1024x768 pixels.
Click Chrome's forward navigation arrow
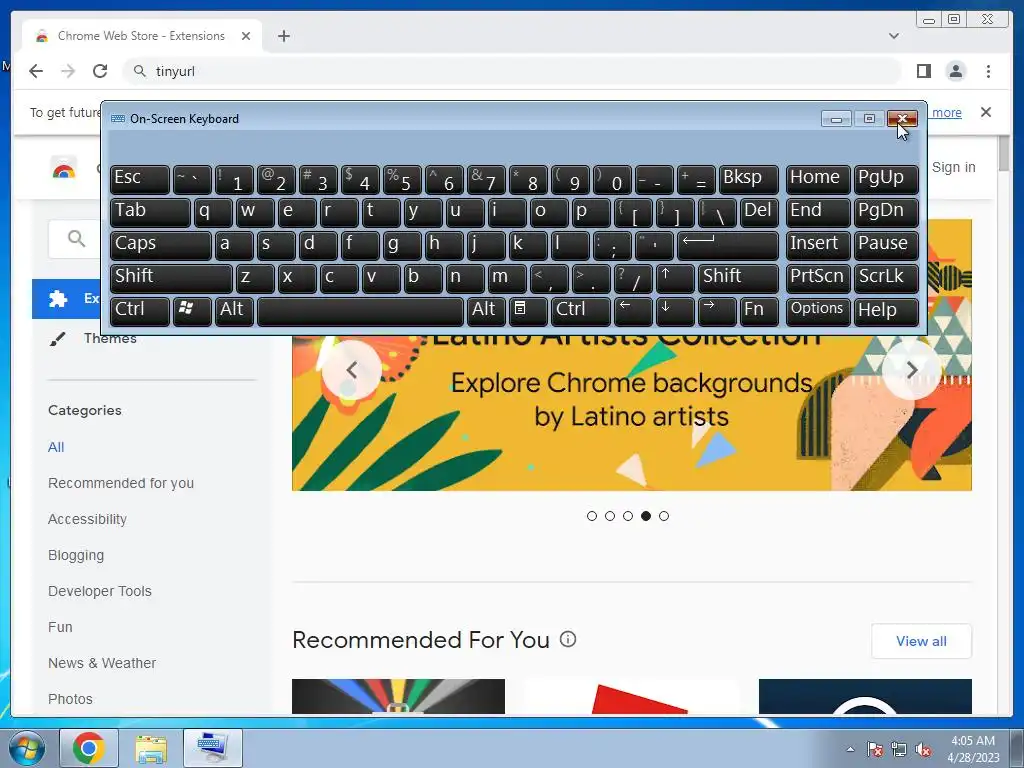click(68, 71)
